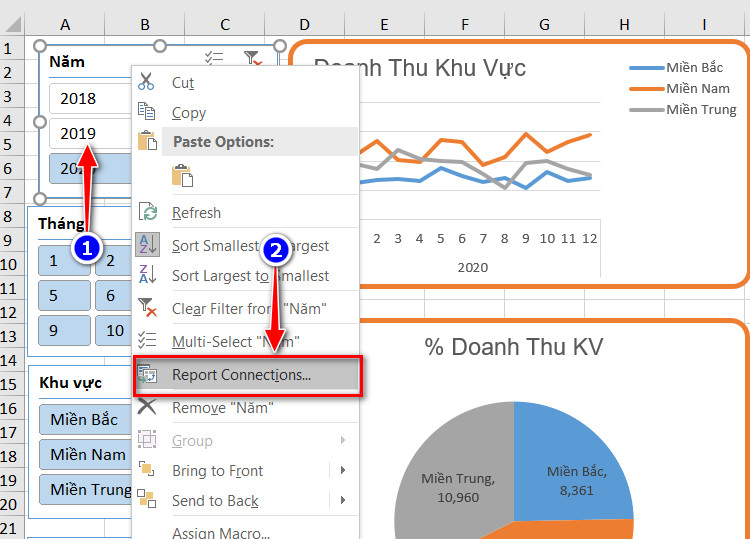Click the Doanh Thu Khu Vực chart title
This screenshot has height=539, width=750.
click(419, 67)
